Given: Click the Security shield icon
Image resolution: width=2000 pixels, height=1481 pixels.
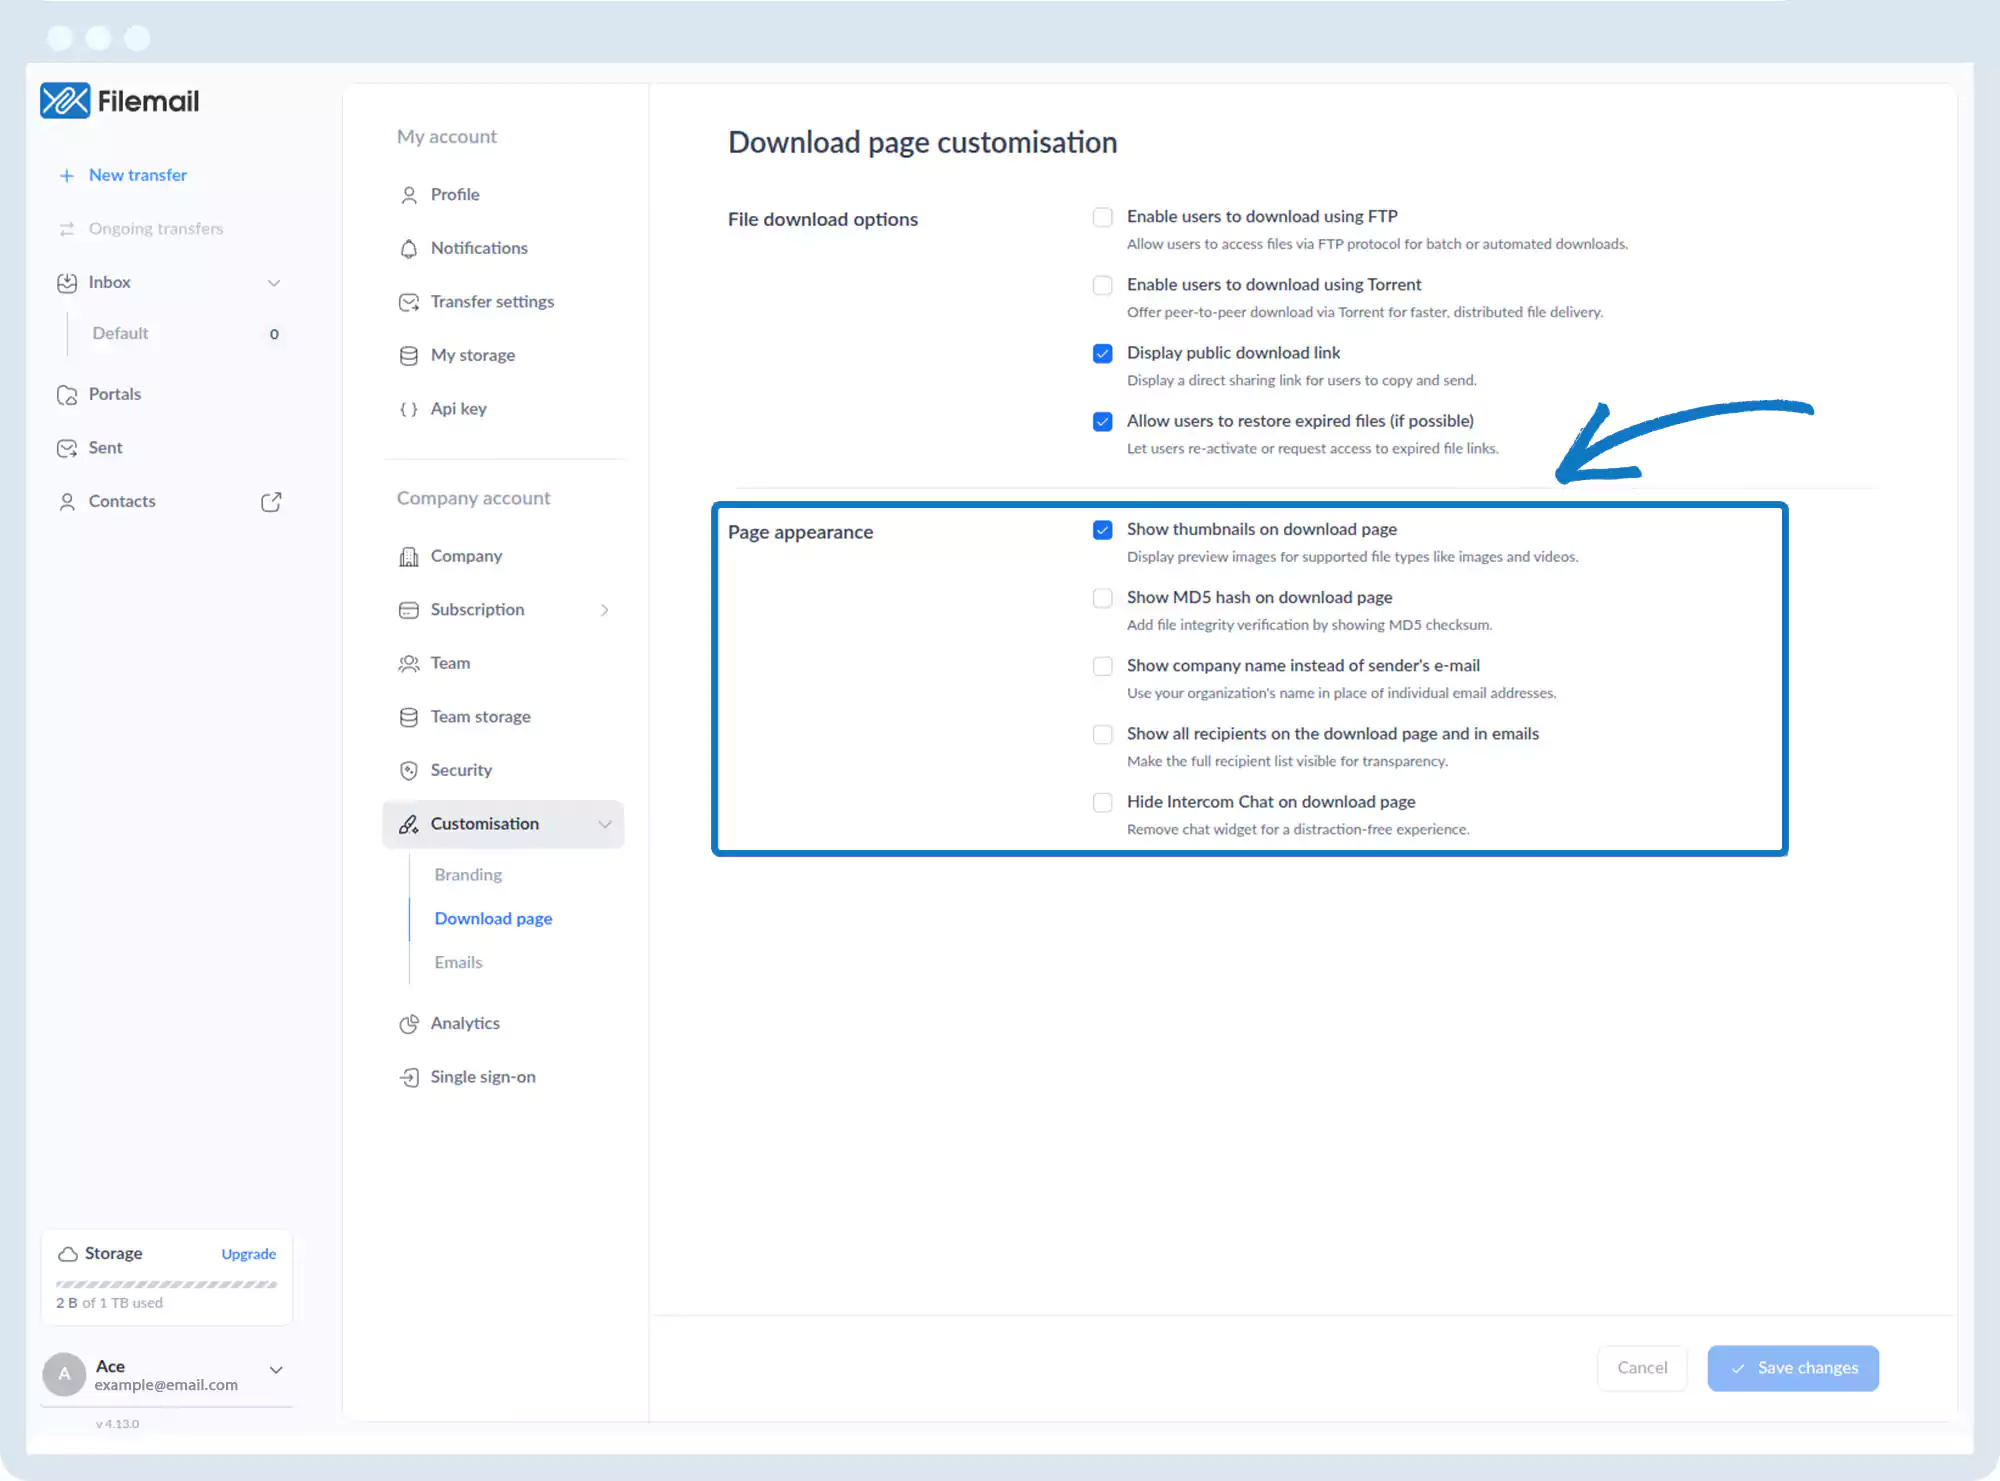Looking at the screenshot, I should (x=408, y=771).
